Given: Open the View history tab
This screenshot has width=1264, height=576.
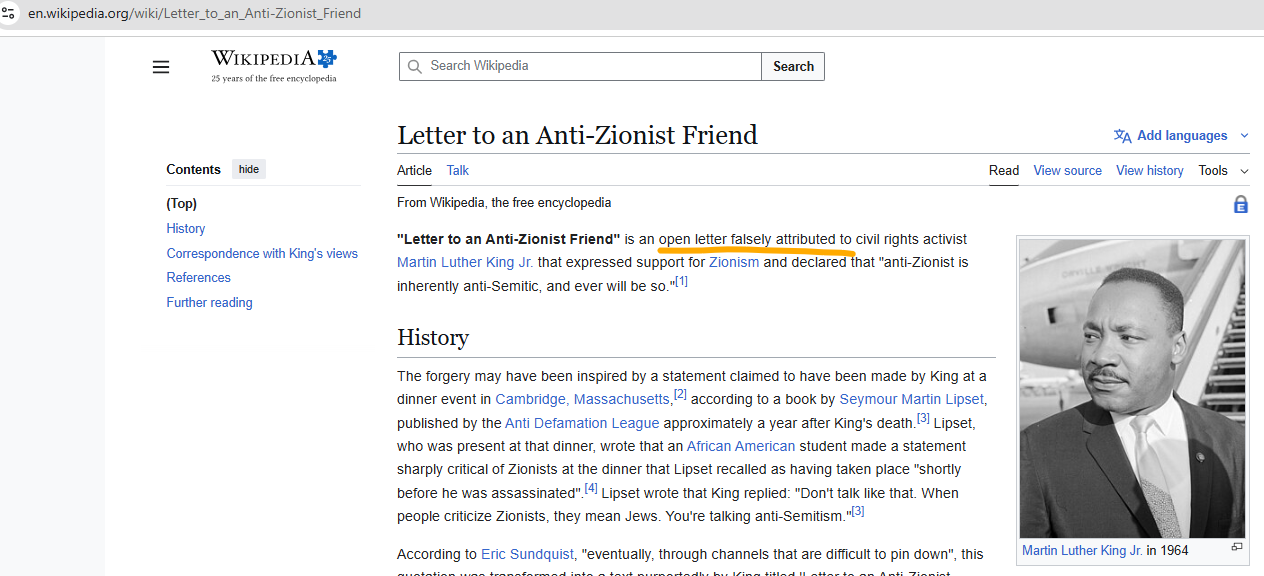Looking at the screenshot, I should (1149, 171).
